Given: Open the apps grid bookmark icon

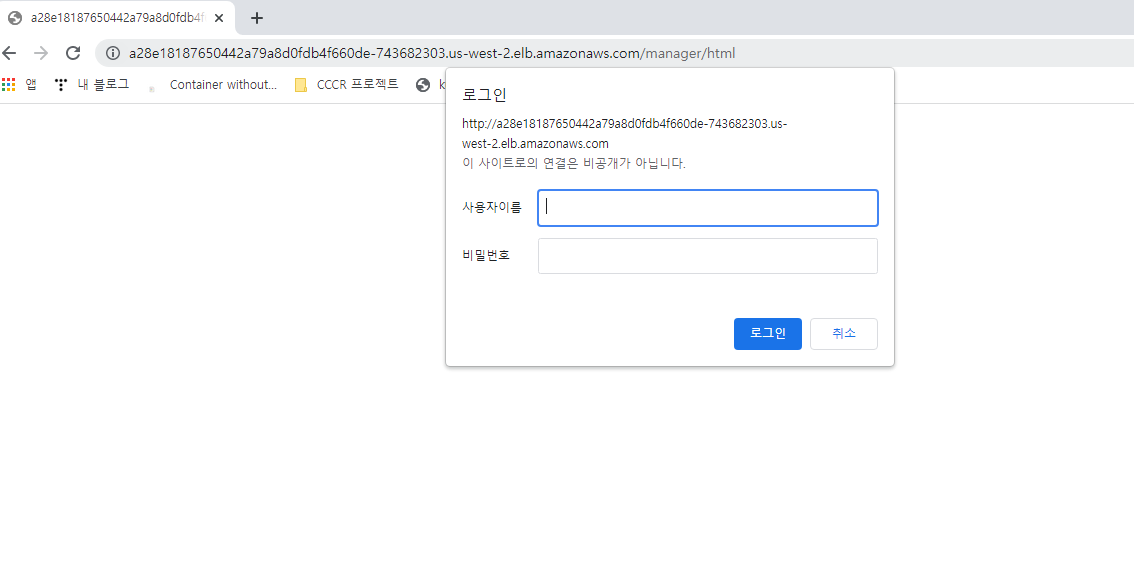Looking at the screenshot, I should (x=9, y=85).
